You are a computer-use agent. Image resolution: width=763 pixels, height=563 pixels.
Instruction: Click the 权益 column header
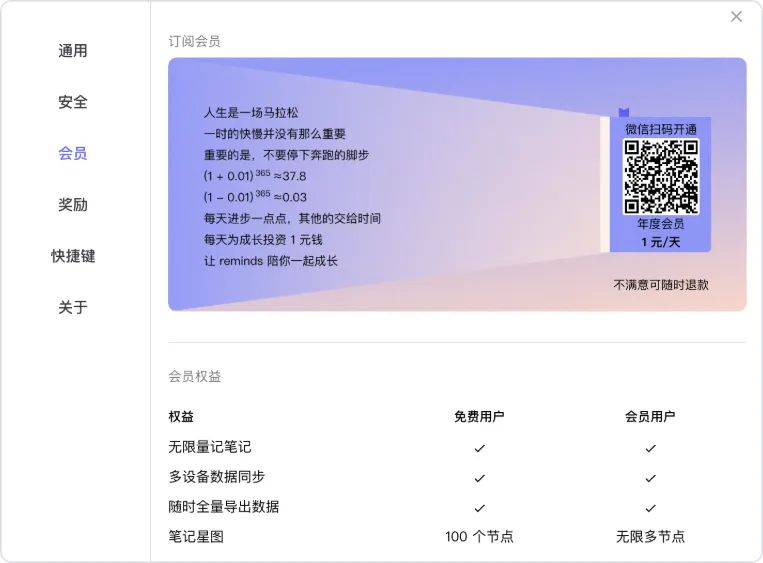(181, 417)
